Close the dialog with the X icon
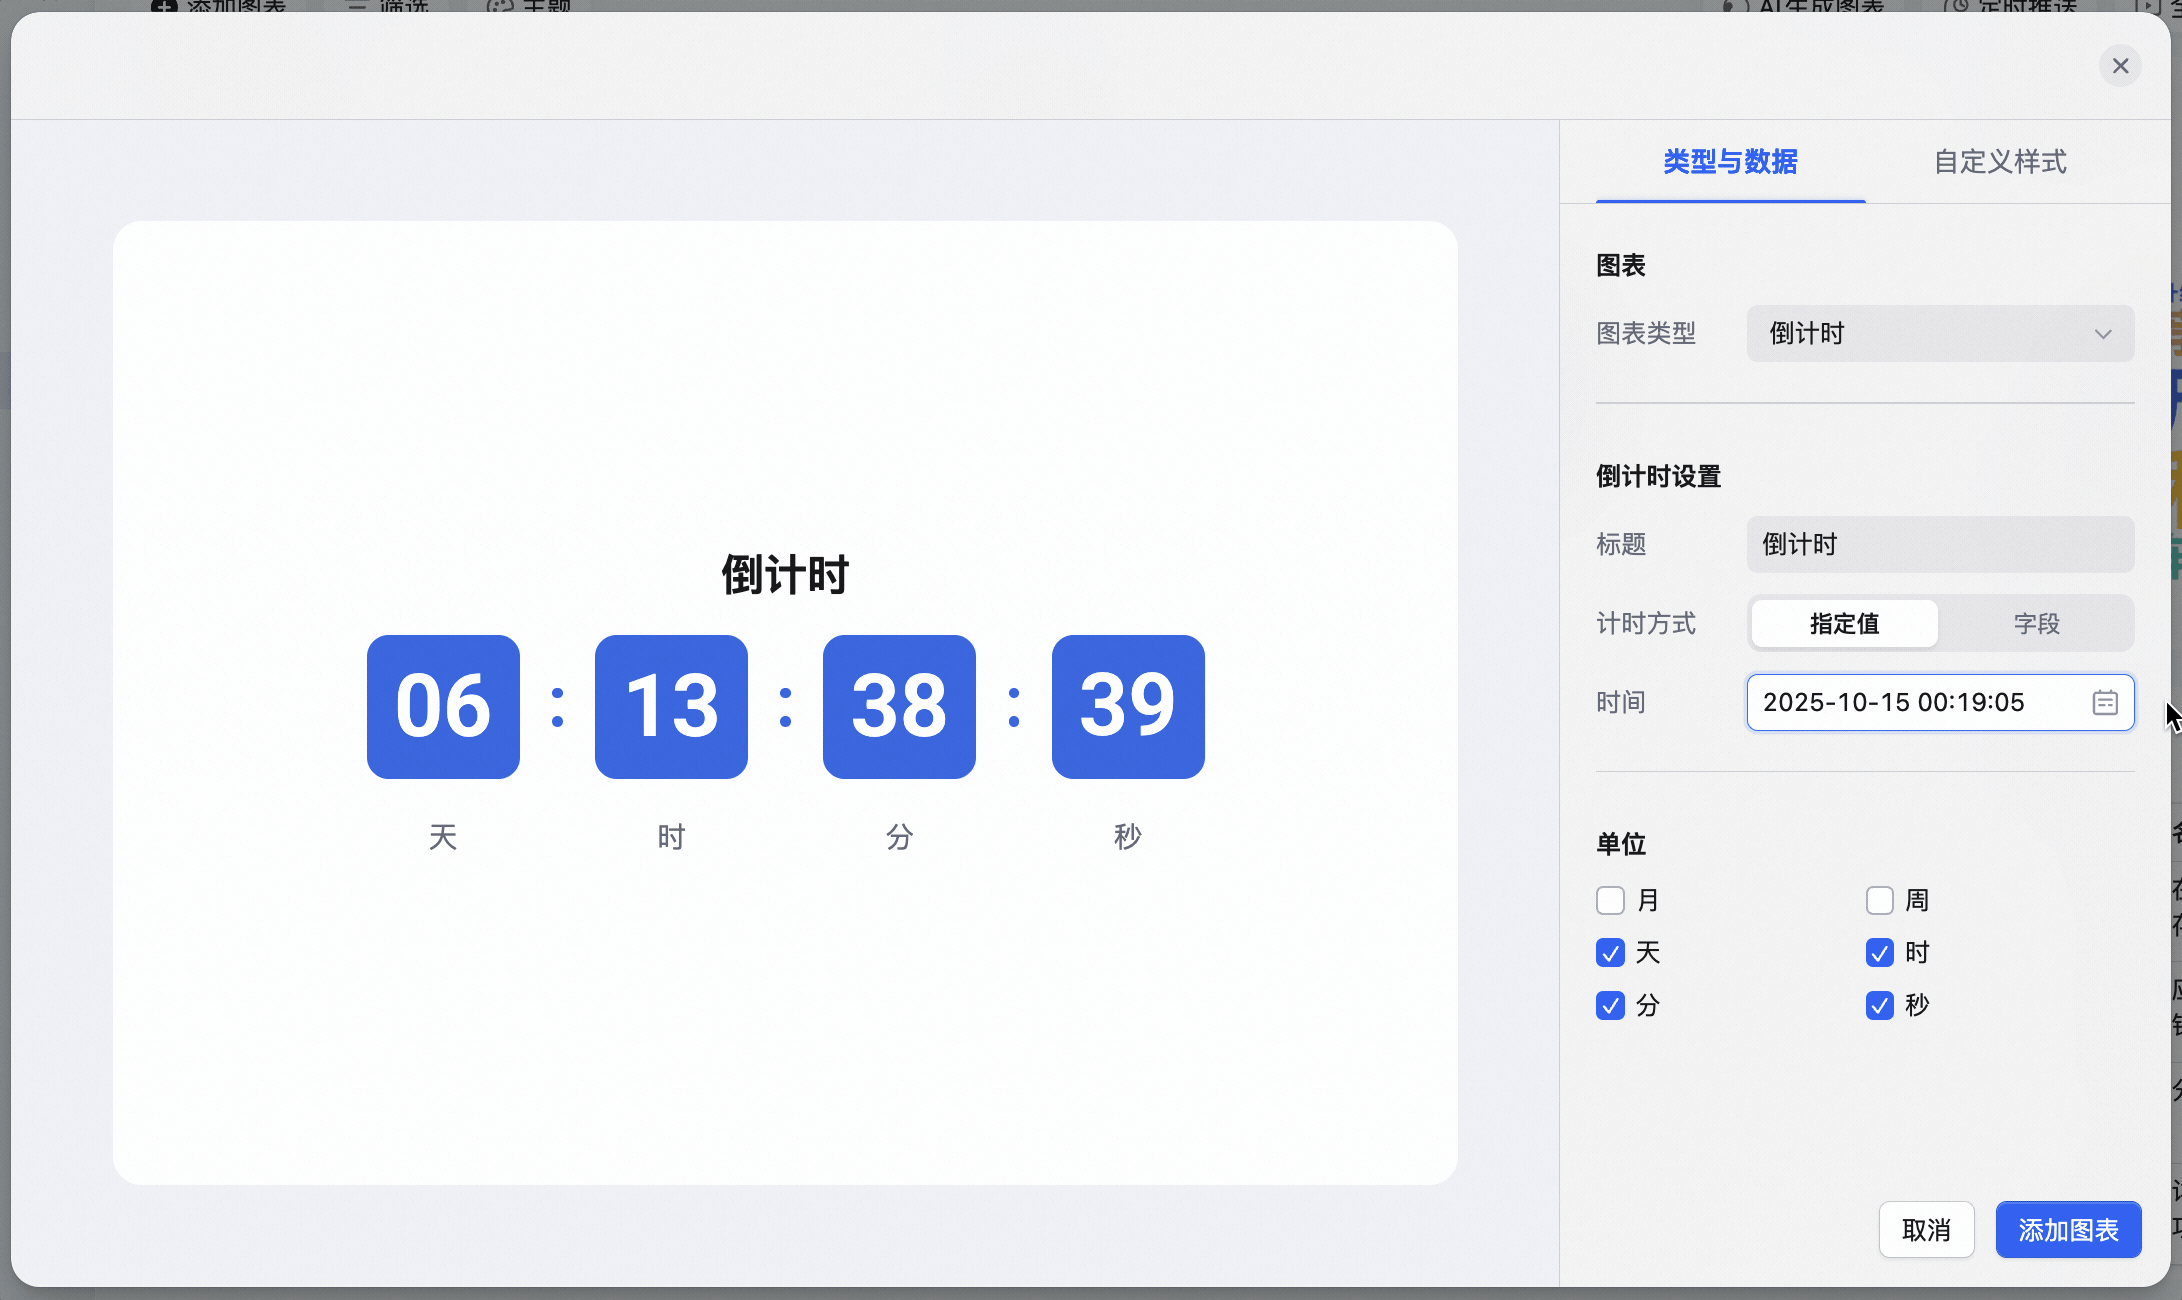The width and height of the screenshot is (2182, 1300). point(2120,66)
